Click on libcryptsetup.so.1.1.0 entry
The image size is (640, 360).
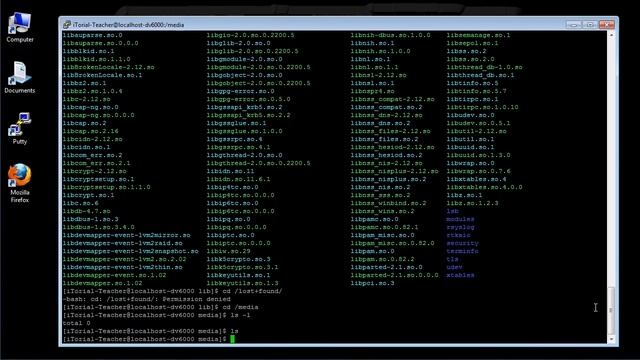tap(107, 187)
